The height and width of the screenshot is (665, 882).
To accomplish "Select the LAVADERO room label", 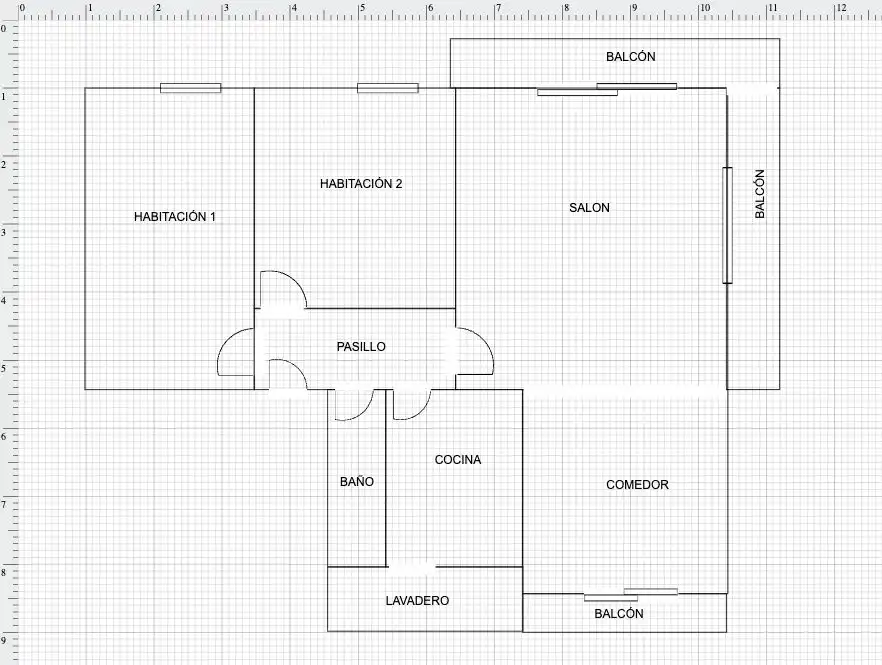I will [x=417, y=600].
